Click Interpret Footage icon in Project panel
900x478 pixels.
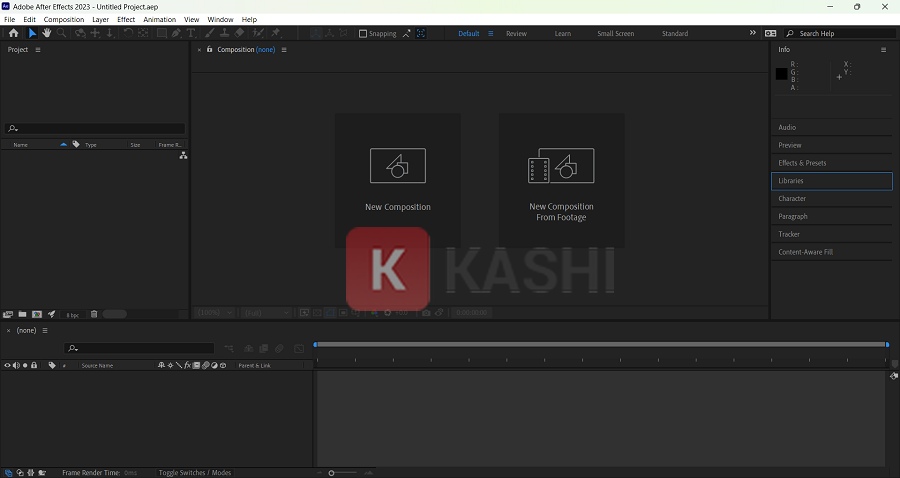click(x=7, y=314)
